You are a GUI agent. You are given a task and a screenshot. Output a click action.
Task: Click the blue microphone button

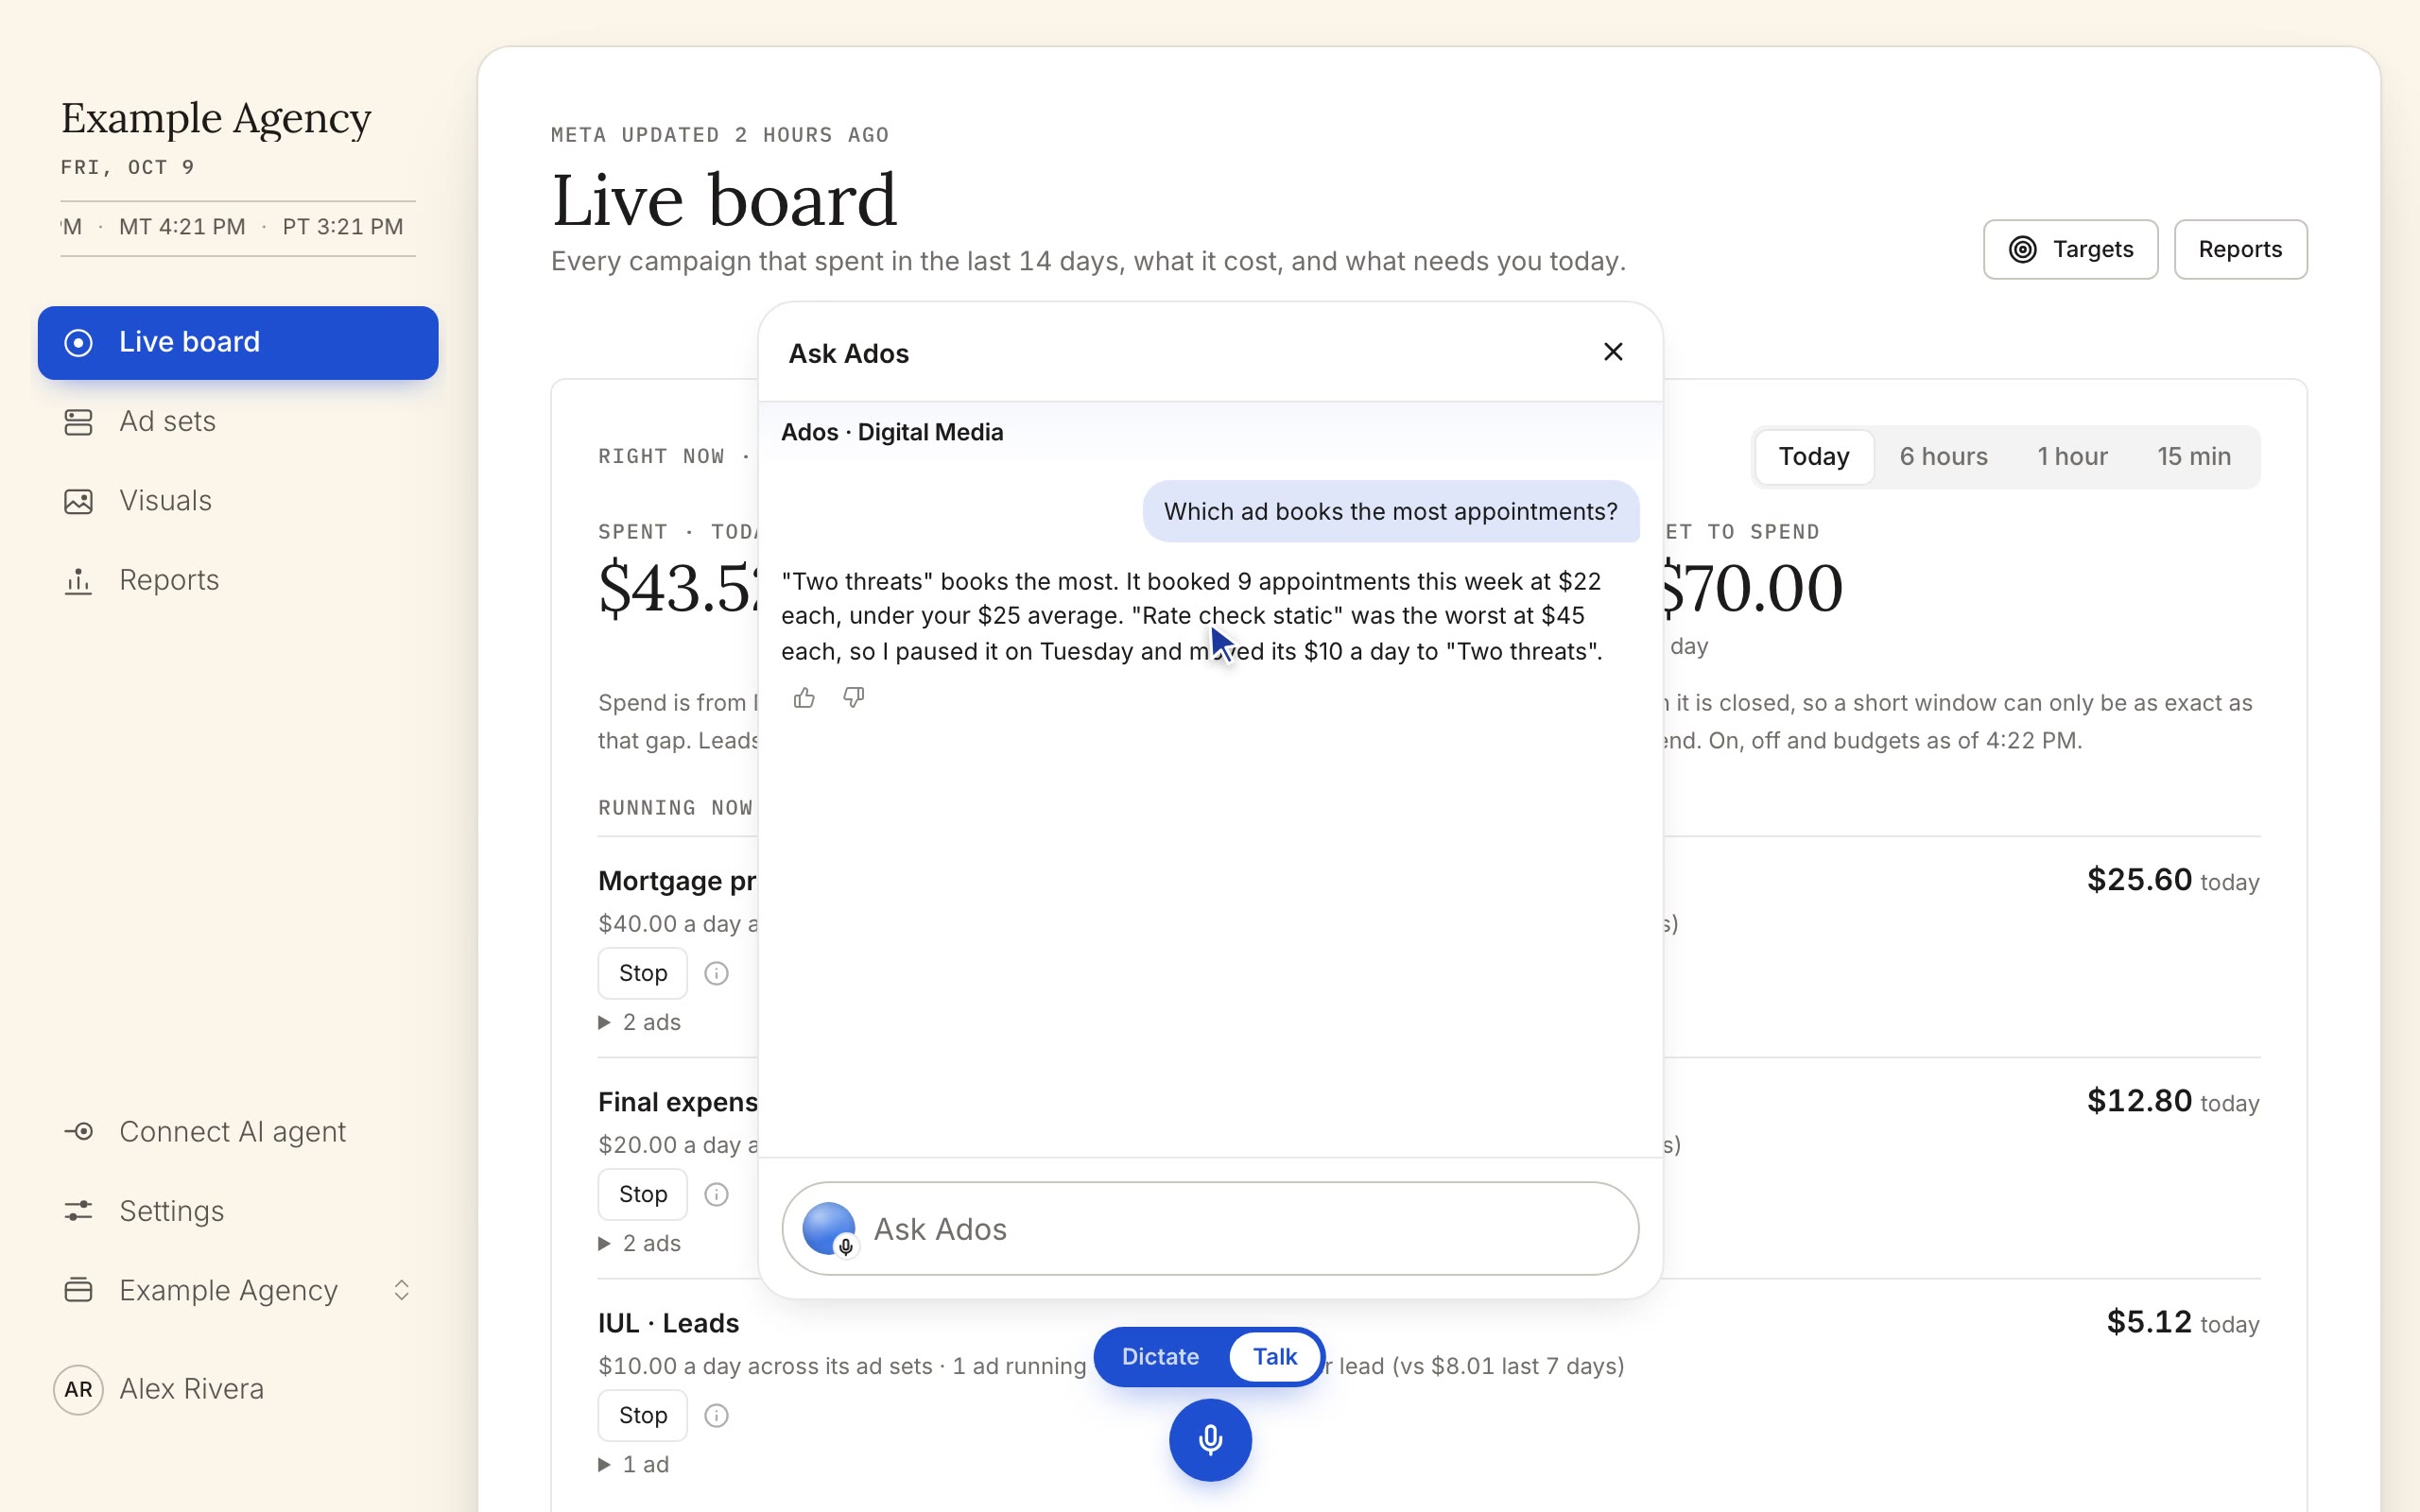point(1210,1440)
